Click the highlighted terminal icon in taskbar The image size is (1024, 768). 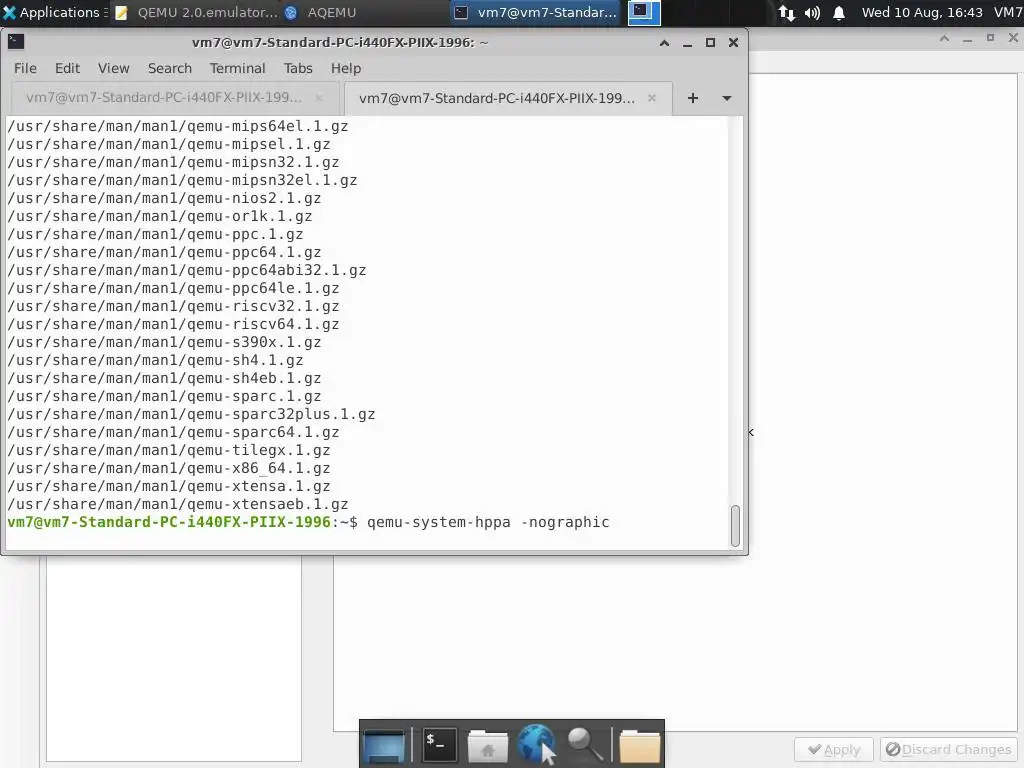pyautogui.click(x=643, y=12)
